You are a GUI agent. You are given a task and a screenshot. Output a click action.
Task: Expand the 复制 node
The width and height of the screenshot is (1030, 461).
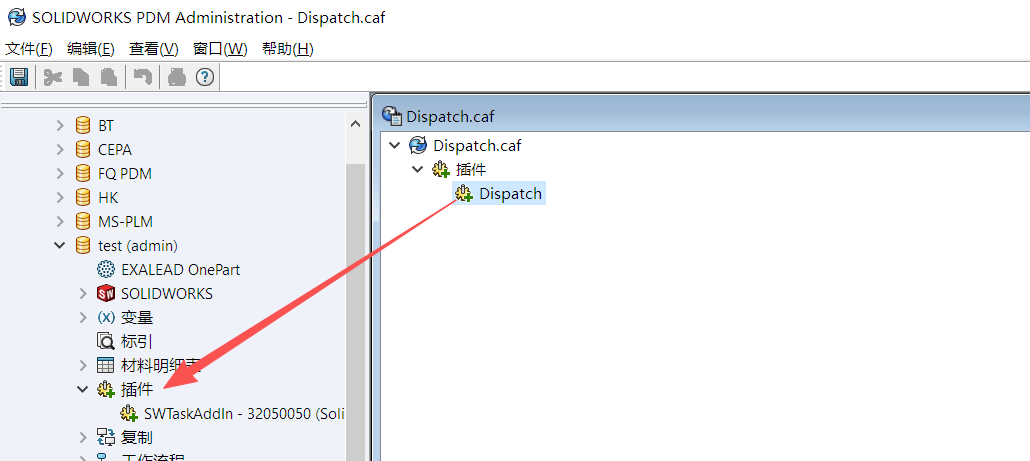(83, 437)
